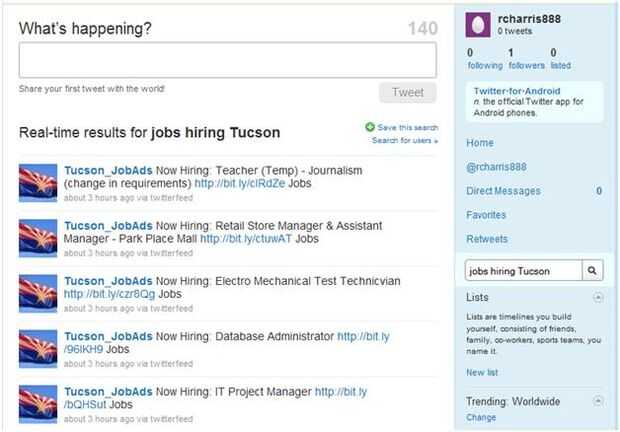The image size is (620, 432).
Task: Click the 0 tweets count text
Action: pyautogui.click(x=514, y=31)
